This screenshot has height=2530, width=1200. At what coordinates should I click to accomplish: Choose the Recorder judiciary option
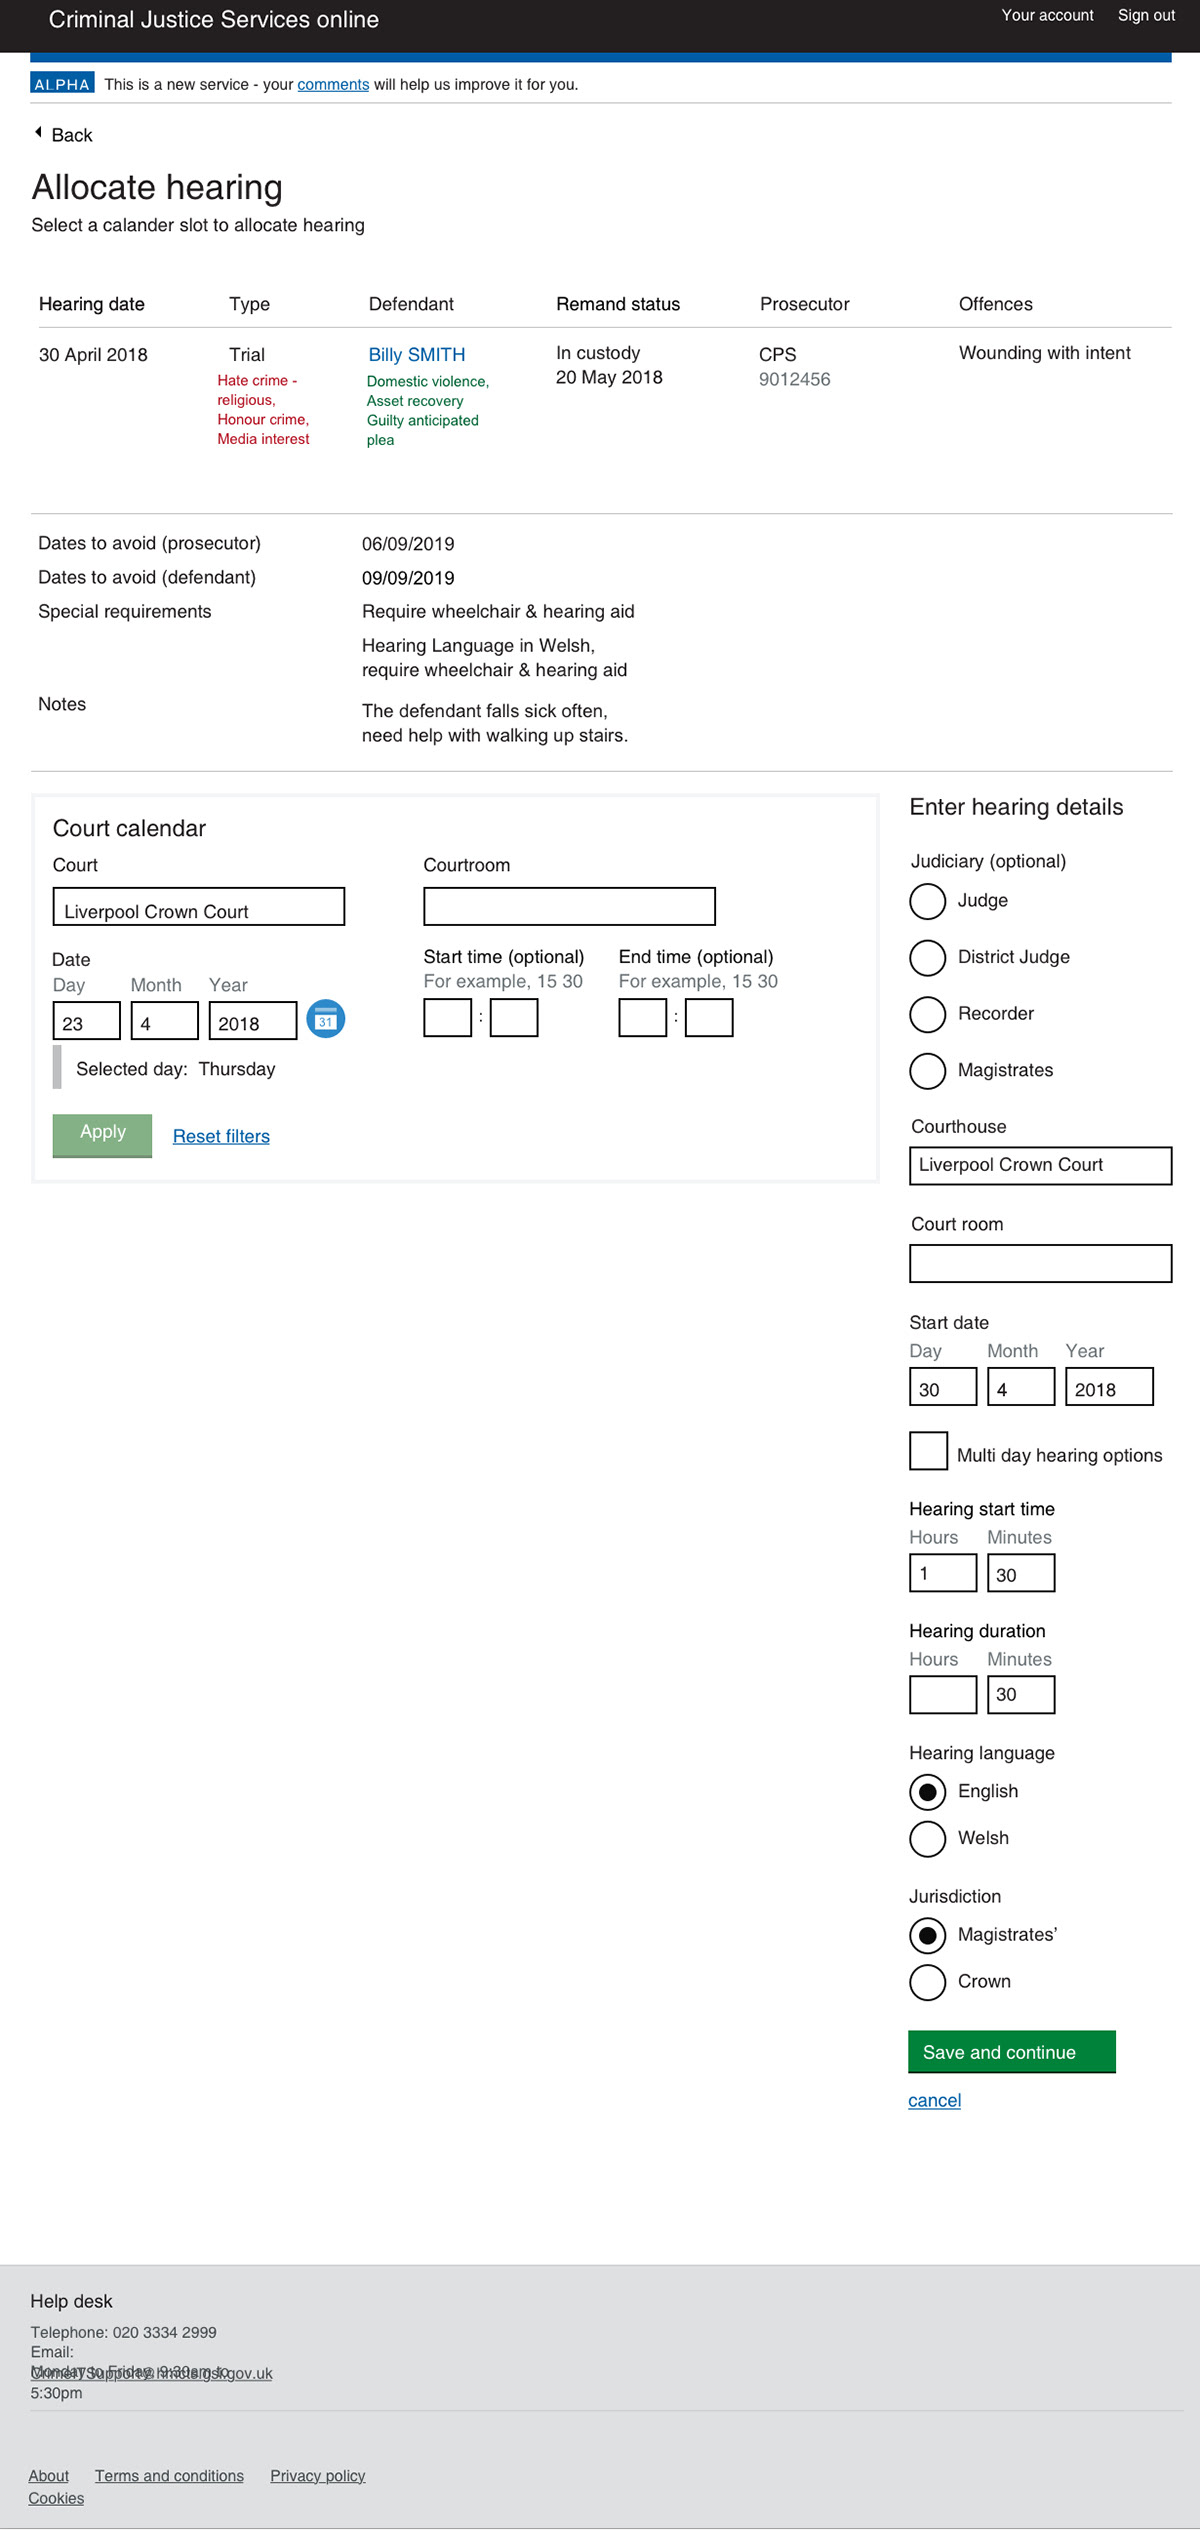[927, 1014]
